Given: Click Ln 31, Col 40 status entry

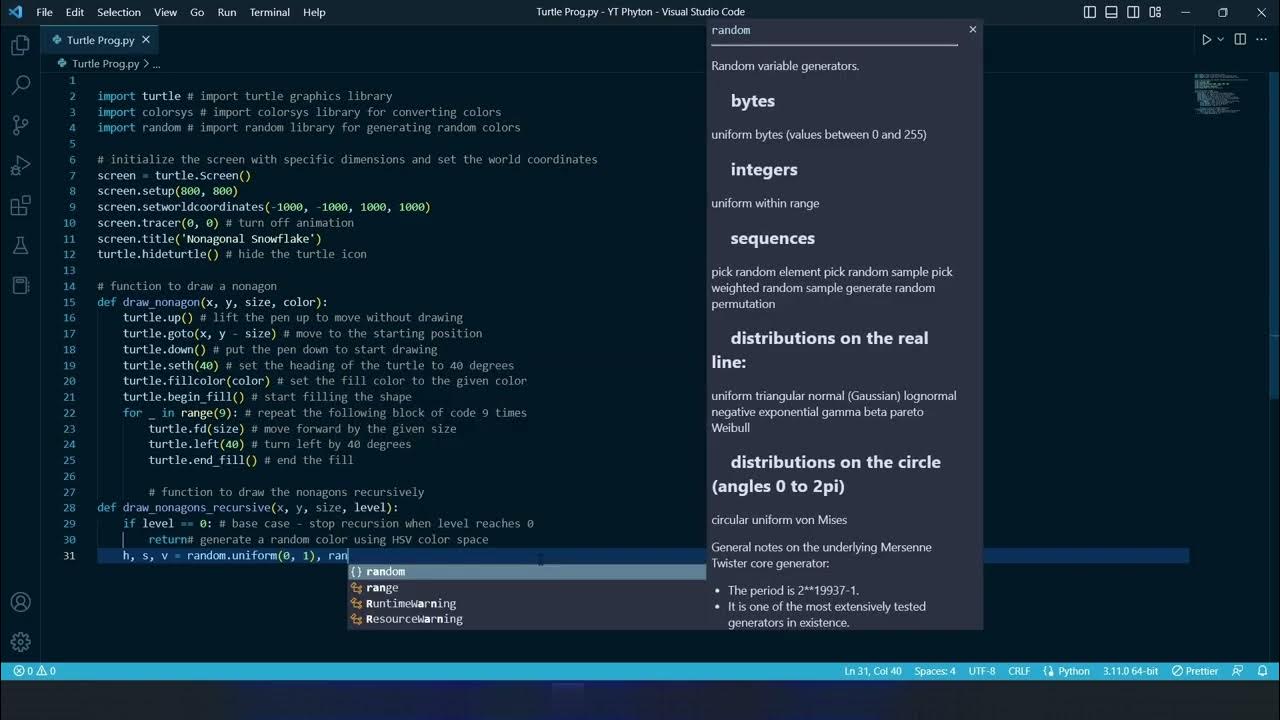Looking at the screenshot, I should (873, 671).
